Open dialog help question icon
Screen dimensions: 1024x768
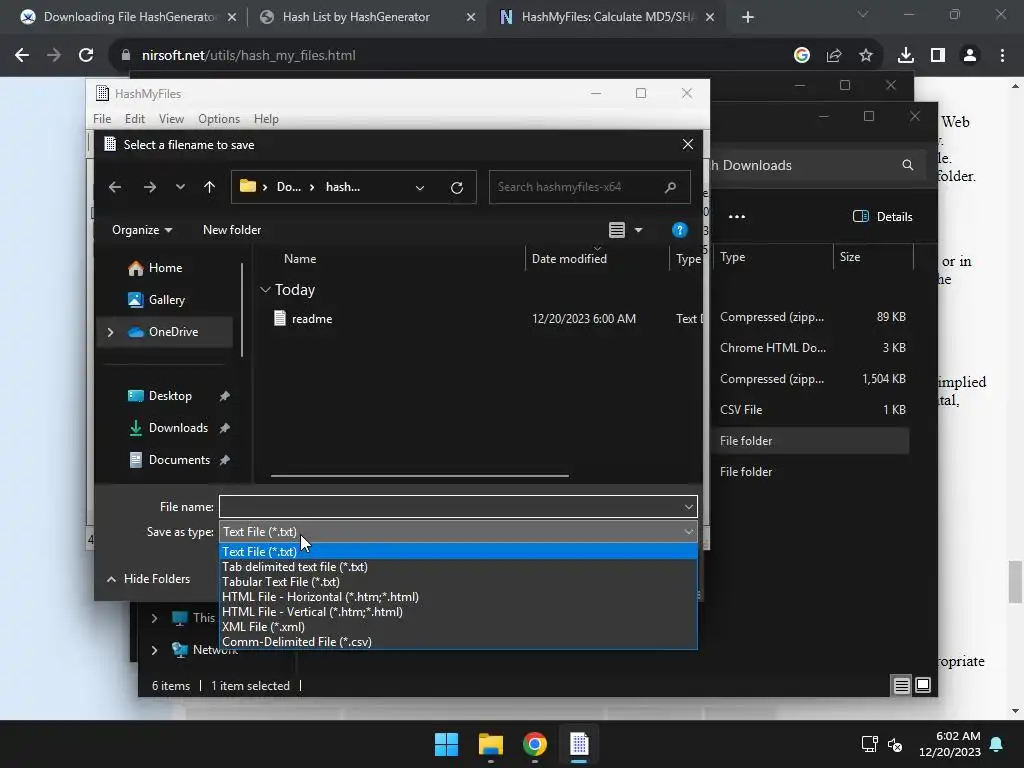[x=679, y=230]
